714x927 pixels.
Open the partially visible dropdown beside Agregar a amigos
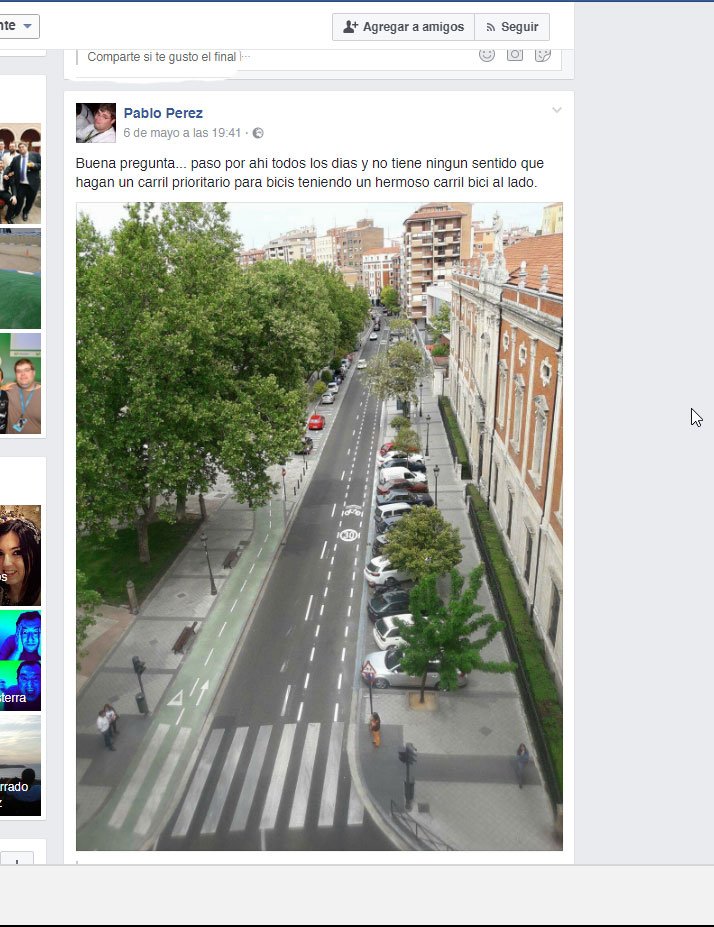(x=20, y=26)
